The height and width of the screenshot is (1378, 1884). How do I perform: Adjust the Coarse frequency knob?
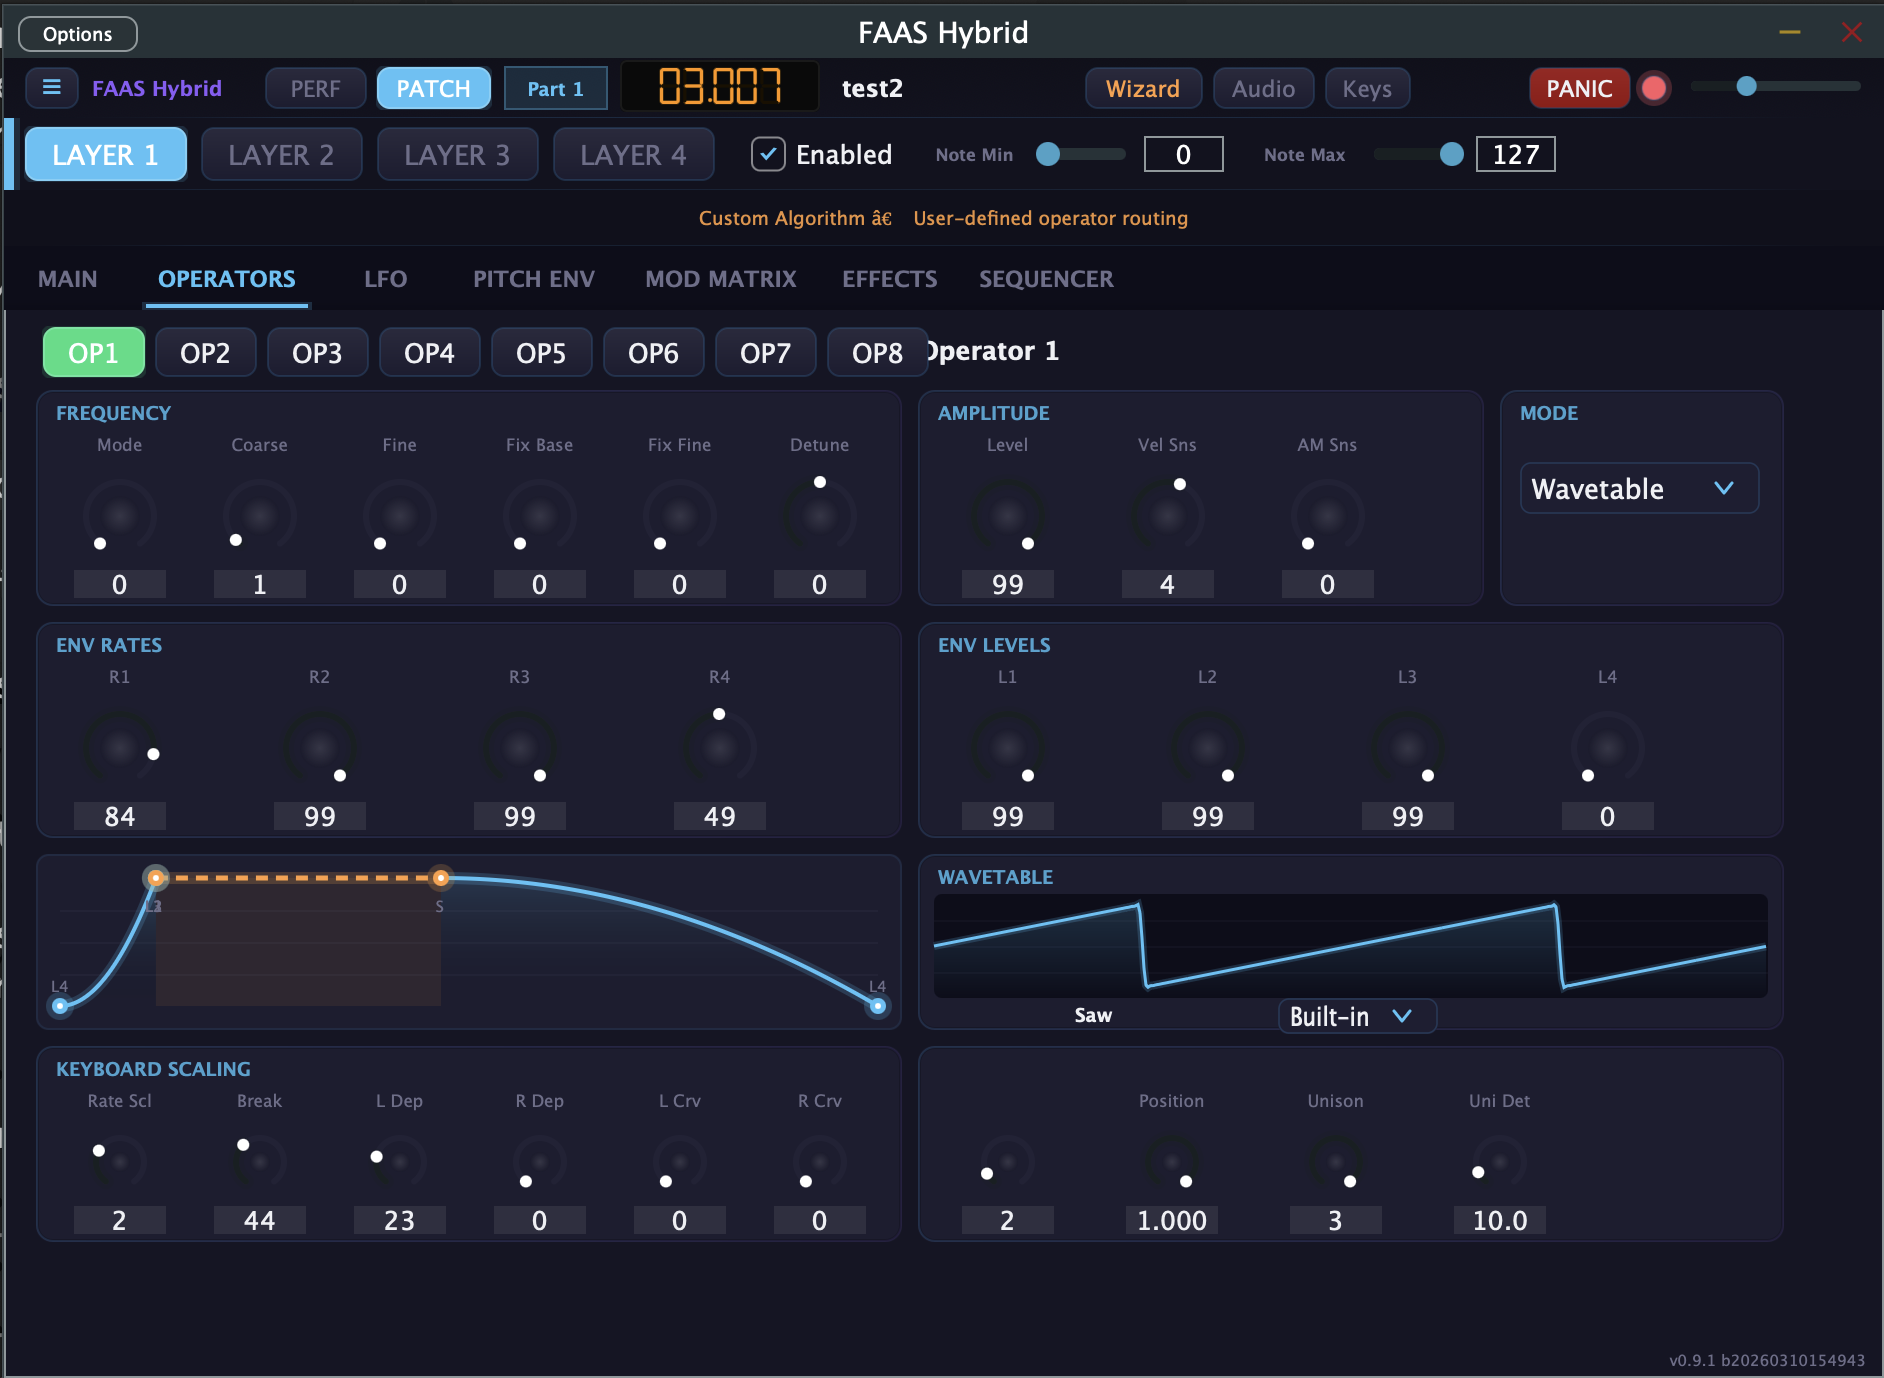coord(259,515)
